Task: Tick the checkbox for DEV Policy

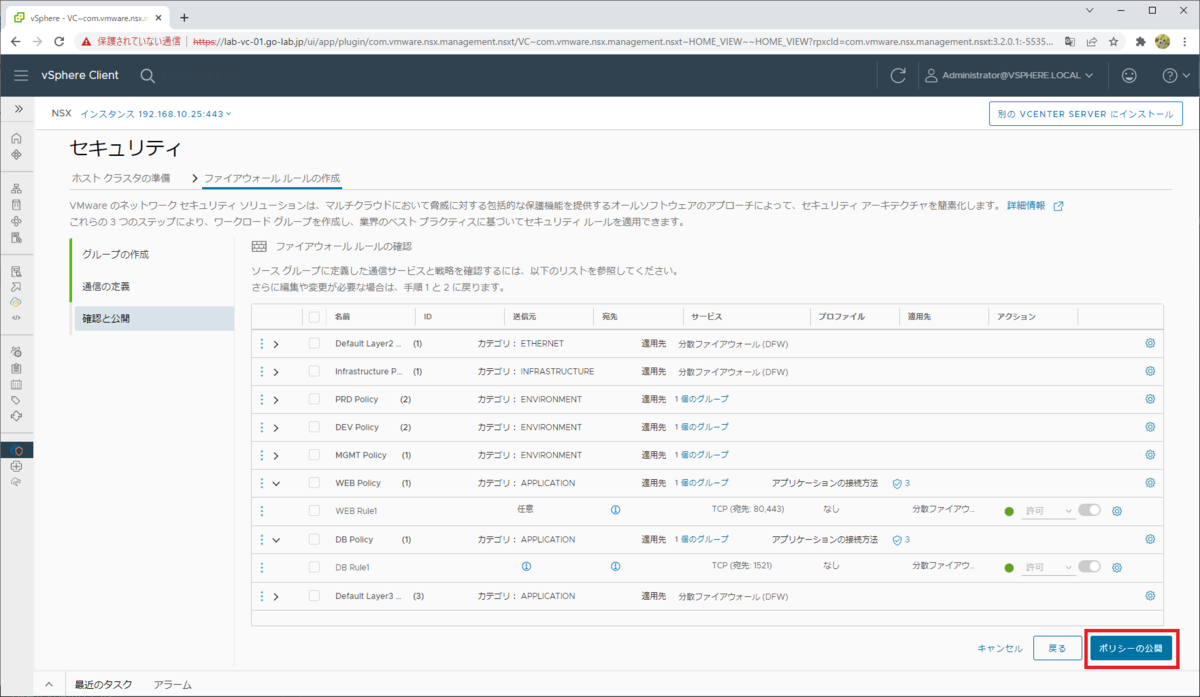Action: (315, 427)
